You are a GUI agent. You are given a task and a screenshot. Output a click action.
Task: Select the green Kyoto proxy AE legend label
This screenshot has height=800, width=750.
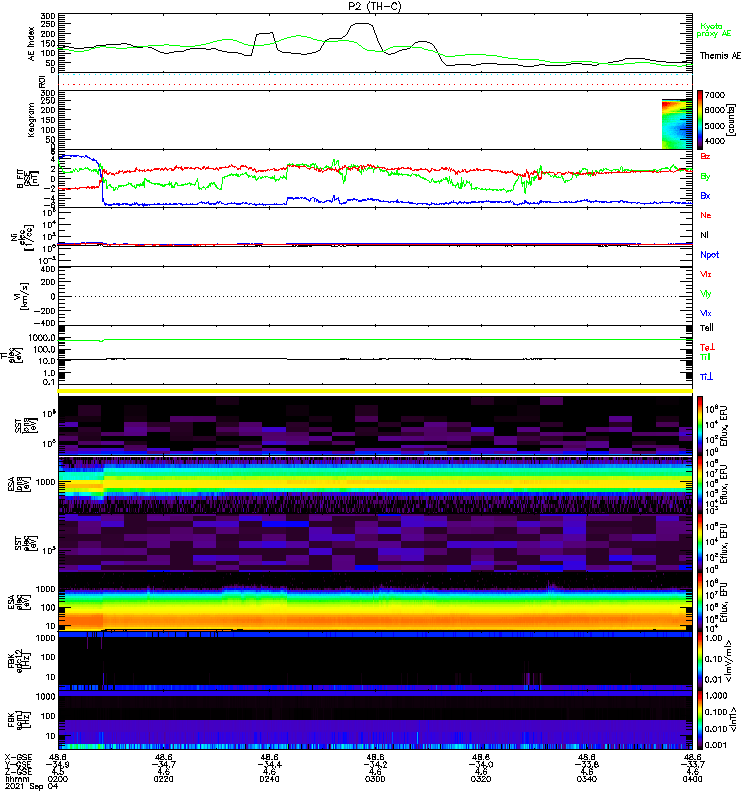[714, 30]
